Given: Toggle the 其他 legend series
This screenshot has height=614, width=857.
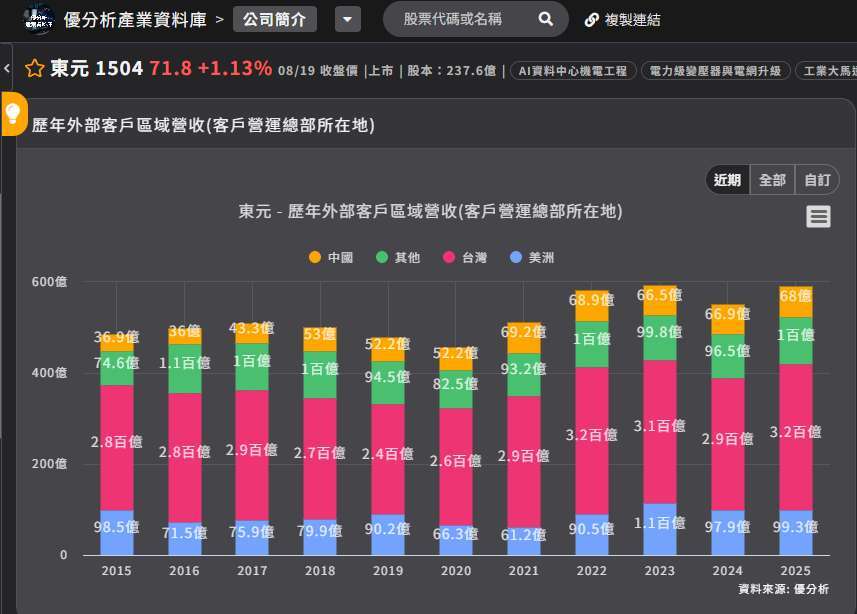Looking at the screenshot, I should pyautogui.click(x=398, y=258).
